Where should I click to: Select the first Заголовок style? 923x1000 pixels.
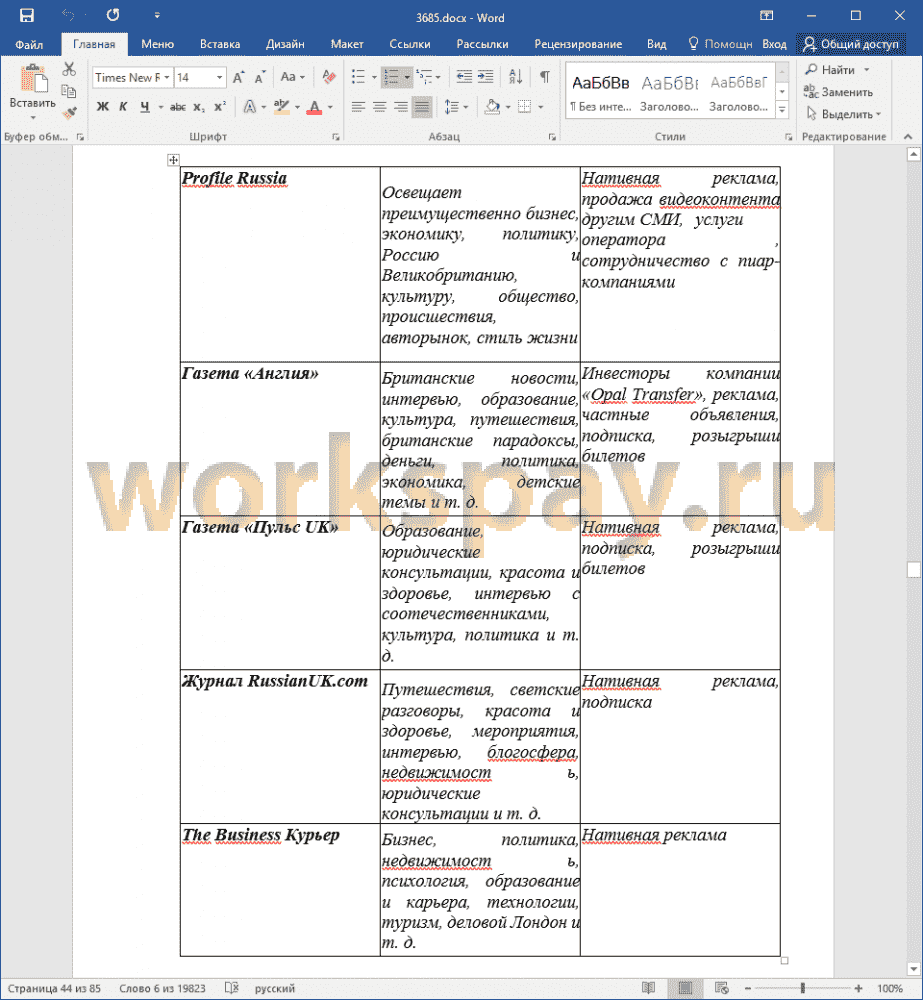(x=670, y=91)
